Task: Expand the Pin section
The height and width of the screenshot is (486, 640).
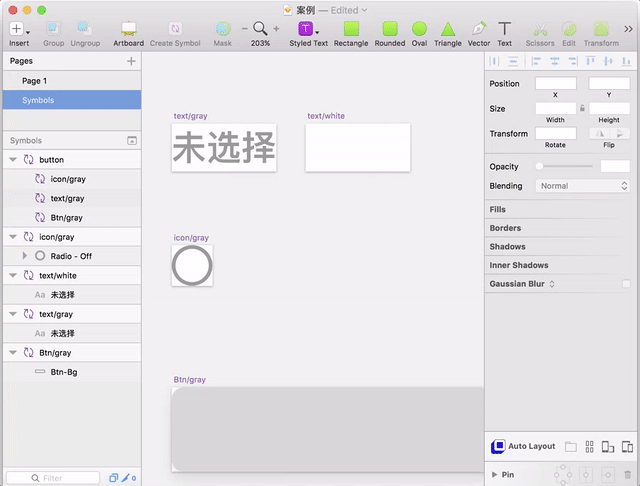Action: [494, 475]
